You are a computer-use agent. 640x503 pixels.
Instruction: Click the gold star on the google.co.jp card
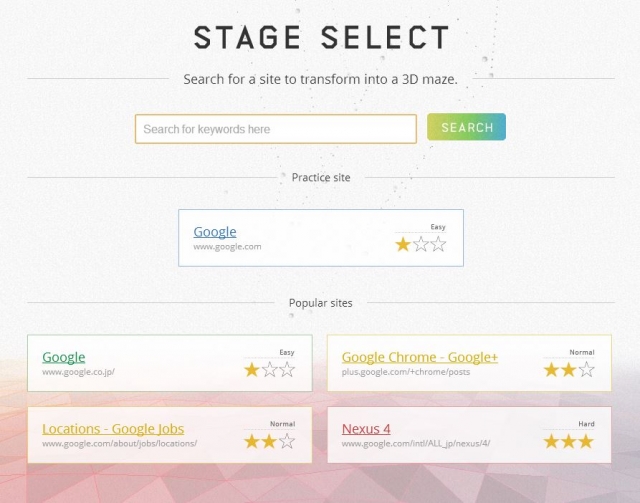pyautogui.click(x=252, y=370)
